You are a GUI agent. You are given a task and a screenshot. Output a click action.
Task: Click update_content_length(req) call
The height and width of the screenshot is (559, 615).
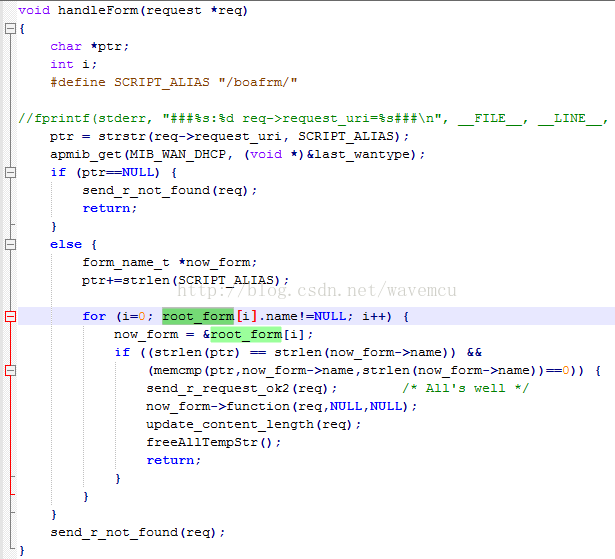coord(249,424)
